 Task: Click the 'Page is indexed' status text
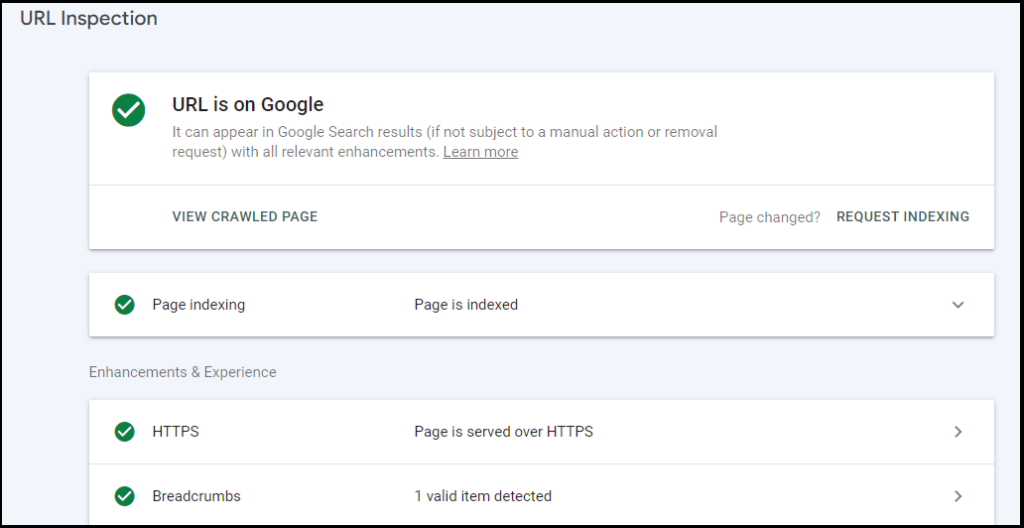[466, 305]
